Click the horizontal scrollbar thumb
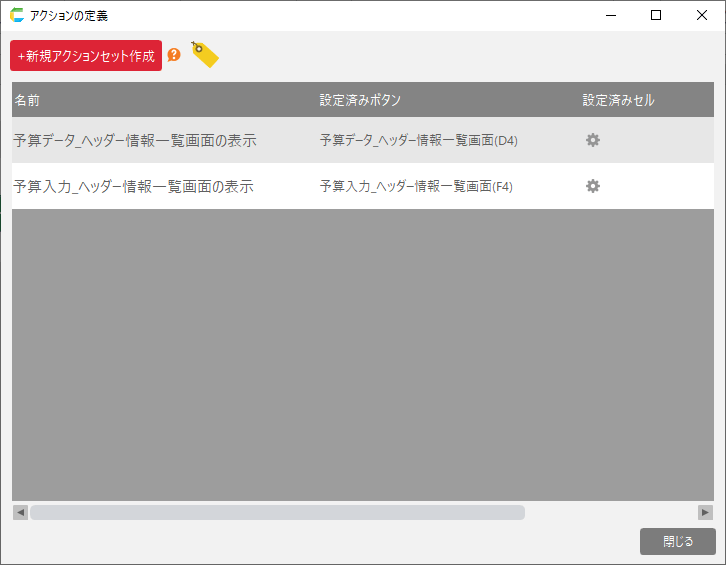The image size is (726, 565). 277,512
